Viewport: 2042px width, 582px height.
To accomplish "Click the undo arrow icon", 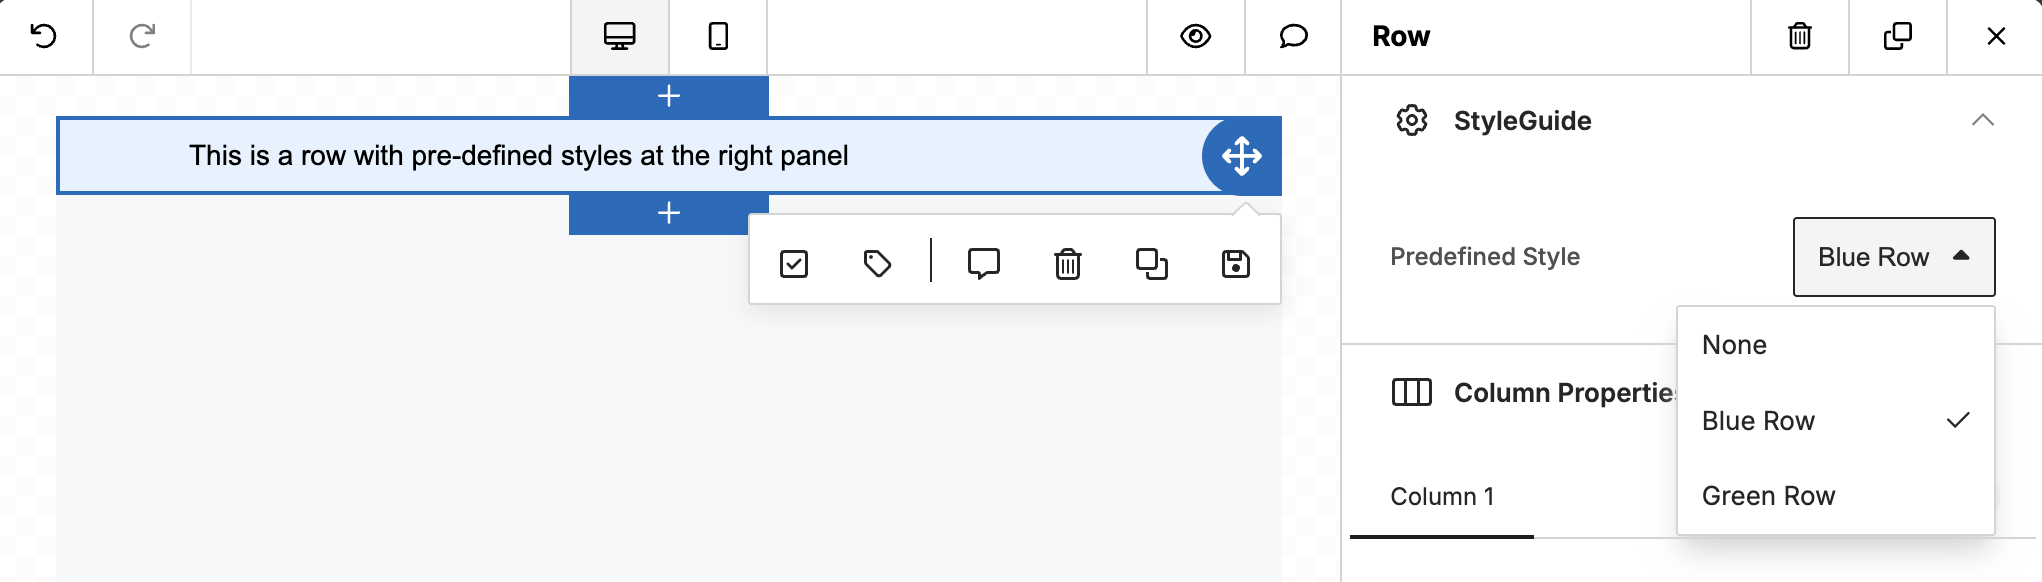I will click(x=44, y=36).
